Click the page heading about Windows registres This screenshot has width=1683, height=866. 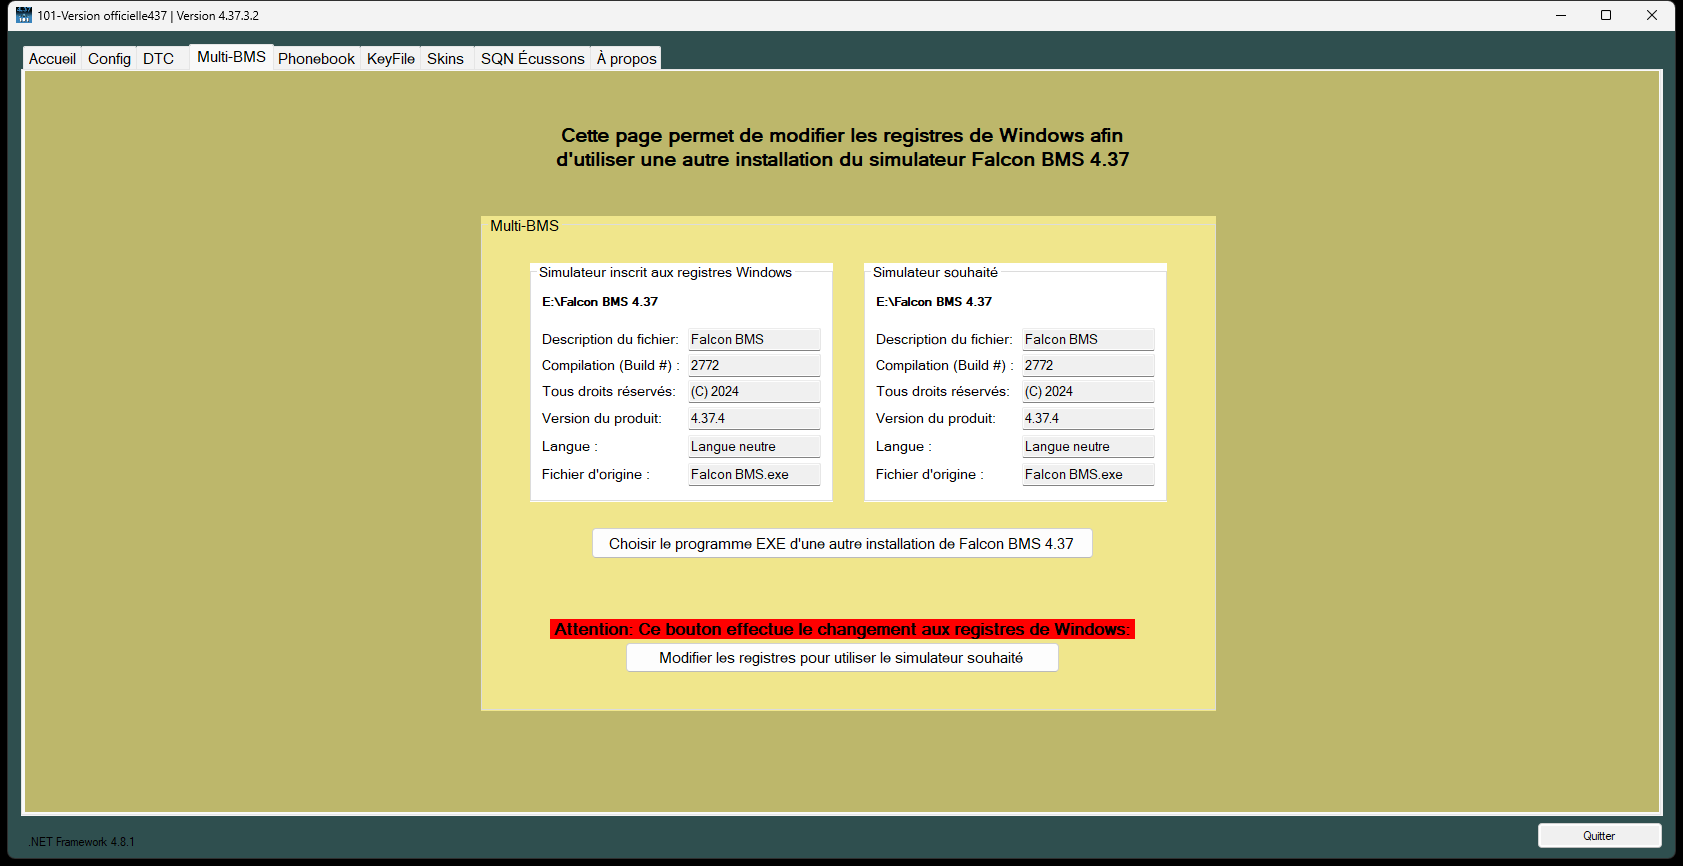pos(842,147)
